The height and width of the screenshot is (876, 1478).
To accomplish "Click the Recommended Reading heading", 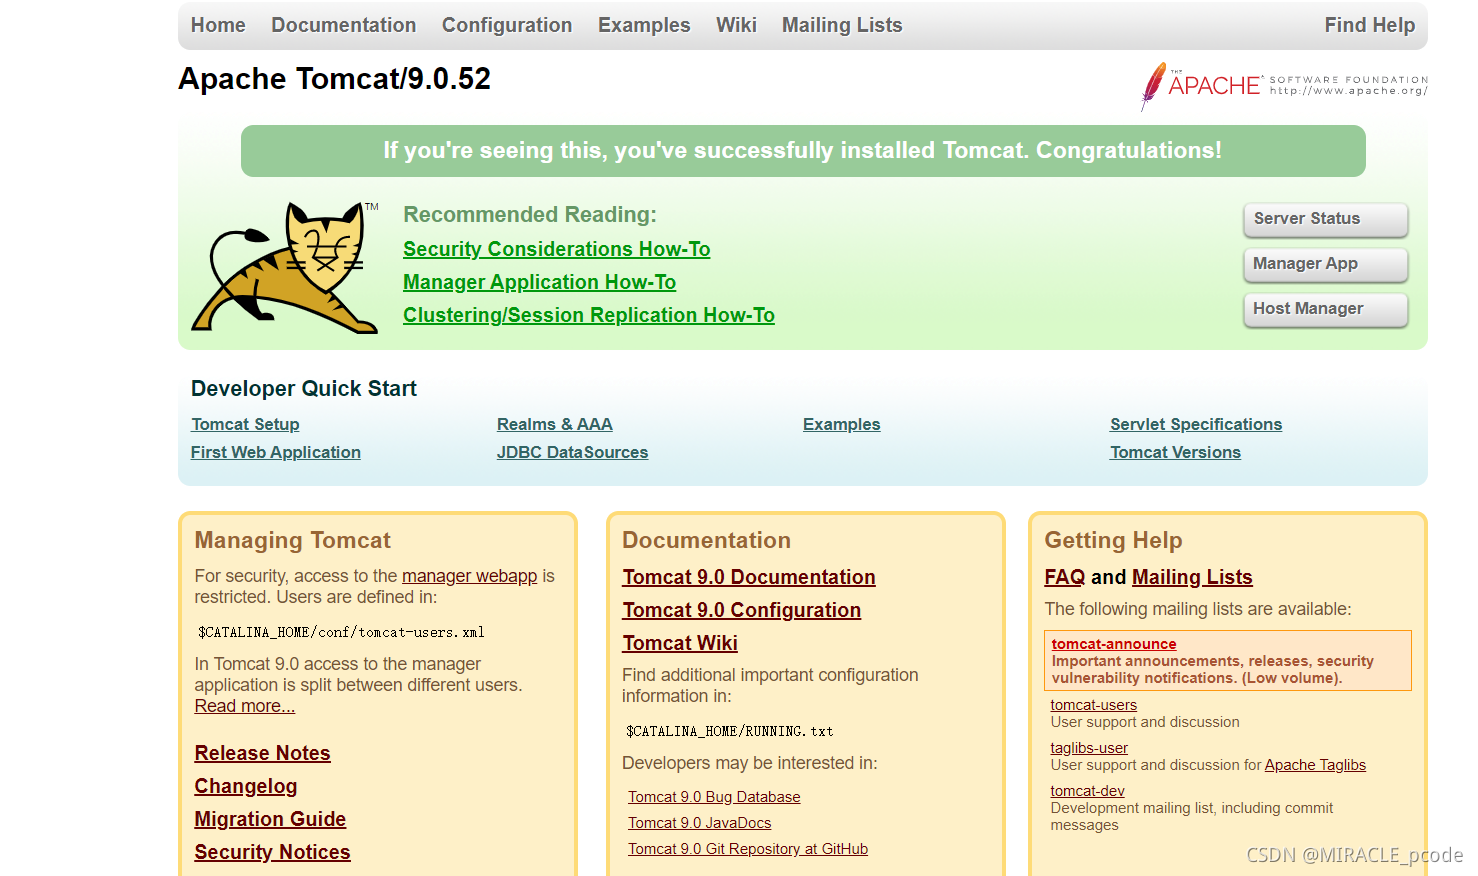I will pyautogui.click(x=530, y=215).
